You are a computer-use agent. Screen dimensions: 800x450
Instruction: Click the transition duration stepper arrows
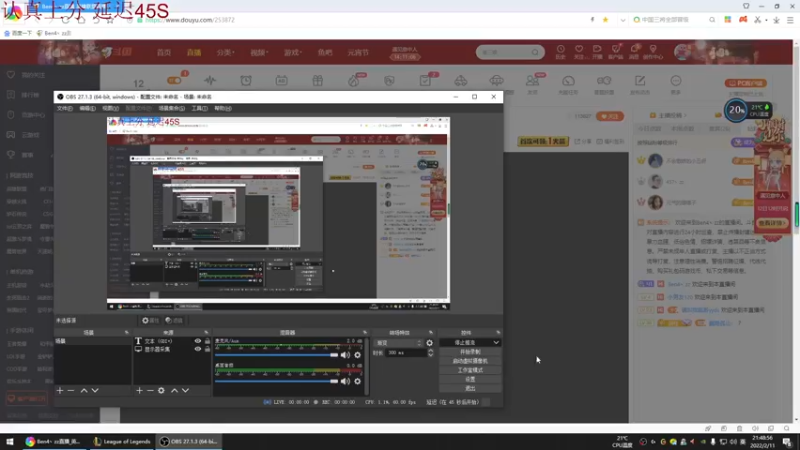point(431,353)
